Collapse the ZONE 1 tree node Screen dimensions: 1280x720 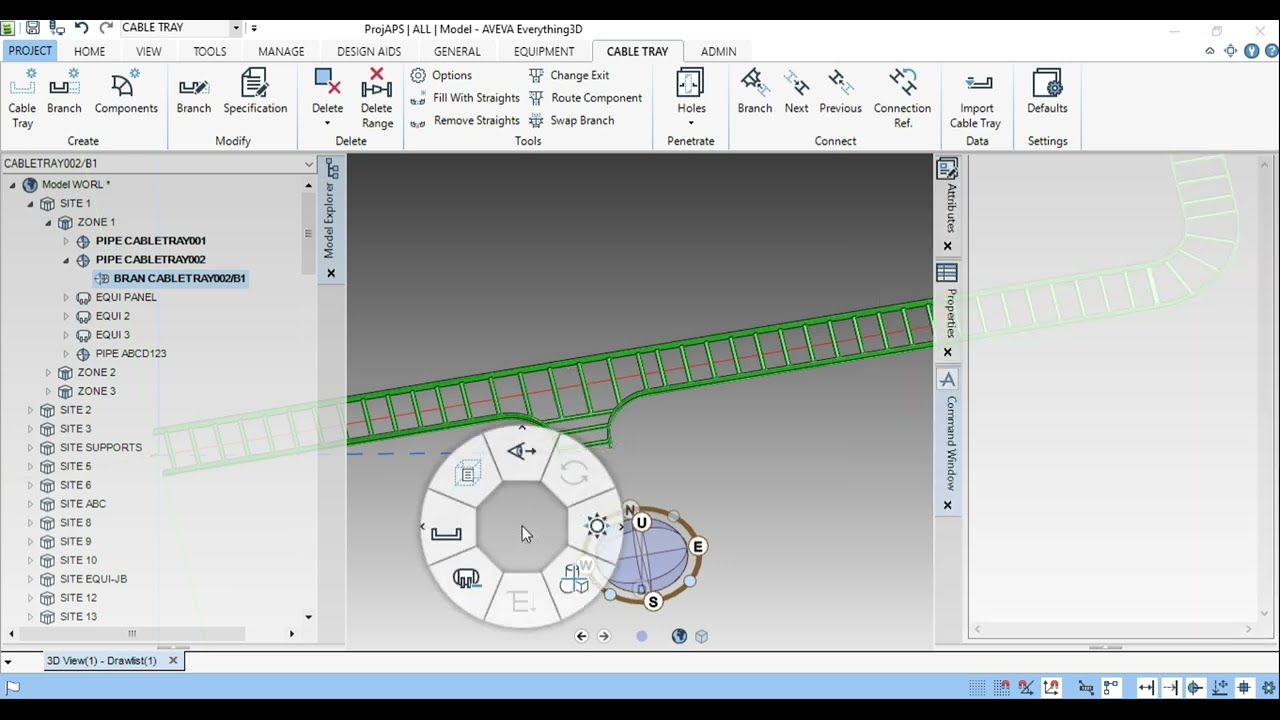48,222
